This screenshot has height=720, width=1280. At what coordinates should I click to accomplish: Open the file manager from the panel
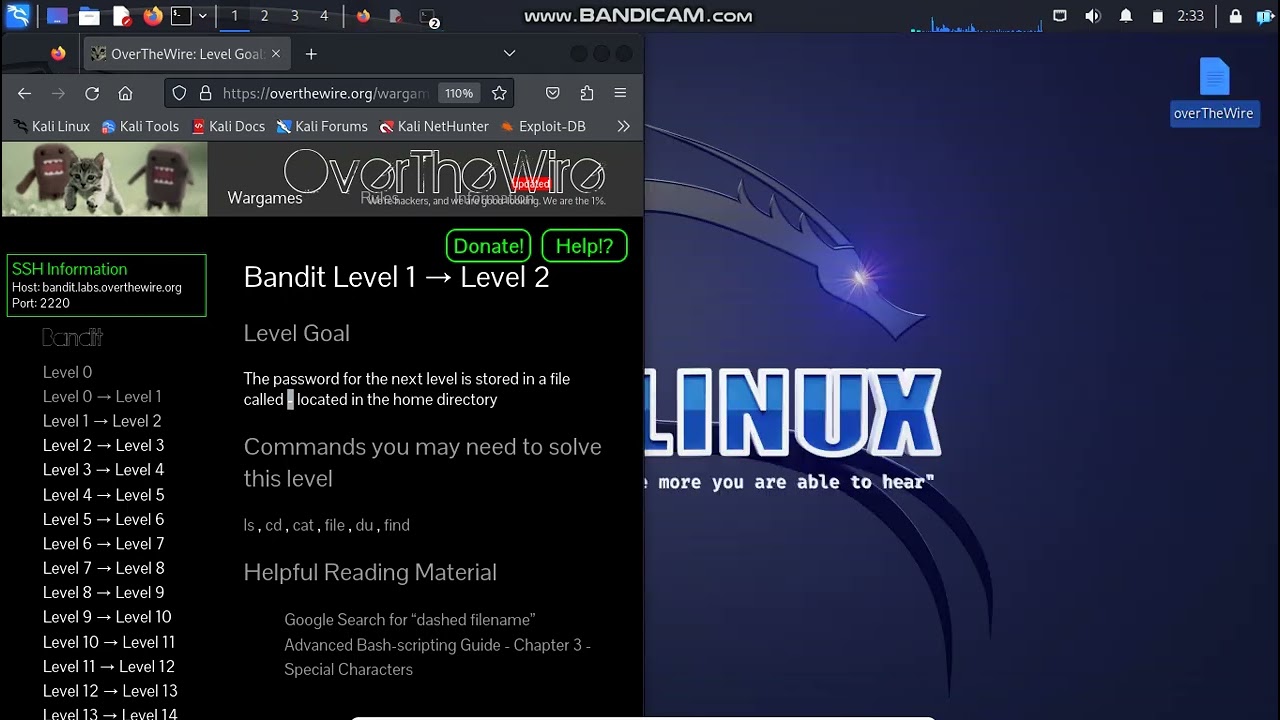coord(89,16)
